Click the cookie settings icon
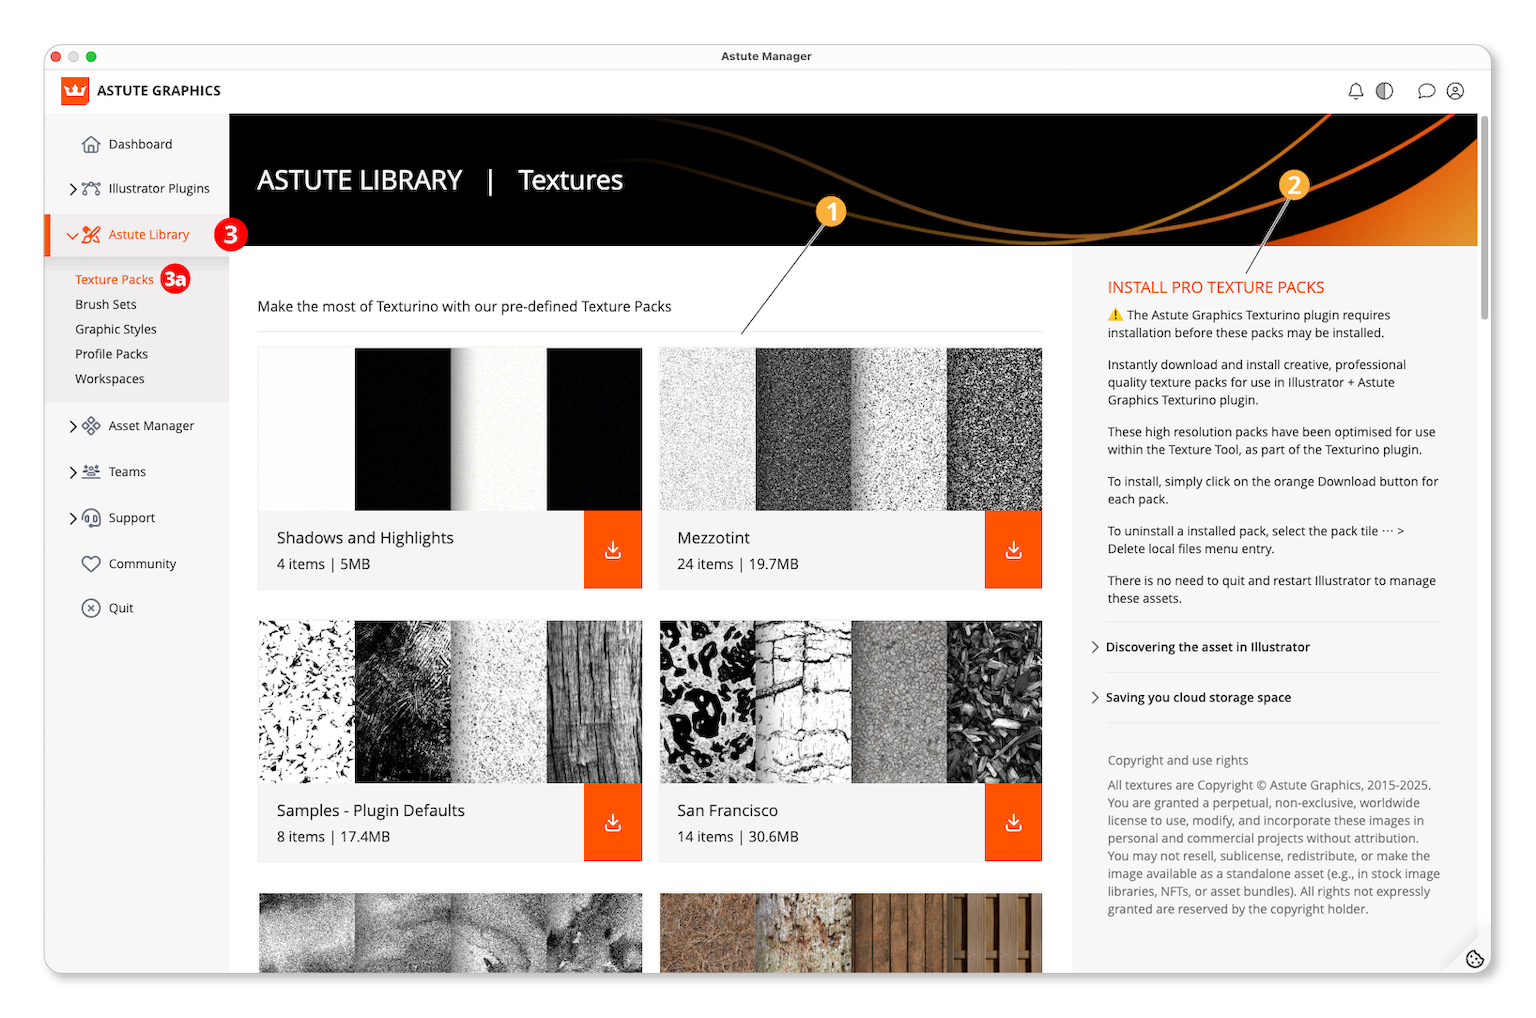Viewport: 1536px width, 1018px height. [1475, 958]
